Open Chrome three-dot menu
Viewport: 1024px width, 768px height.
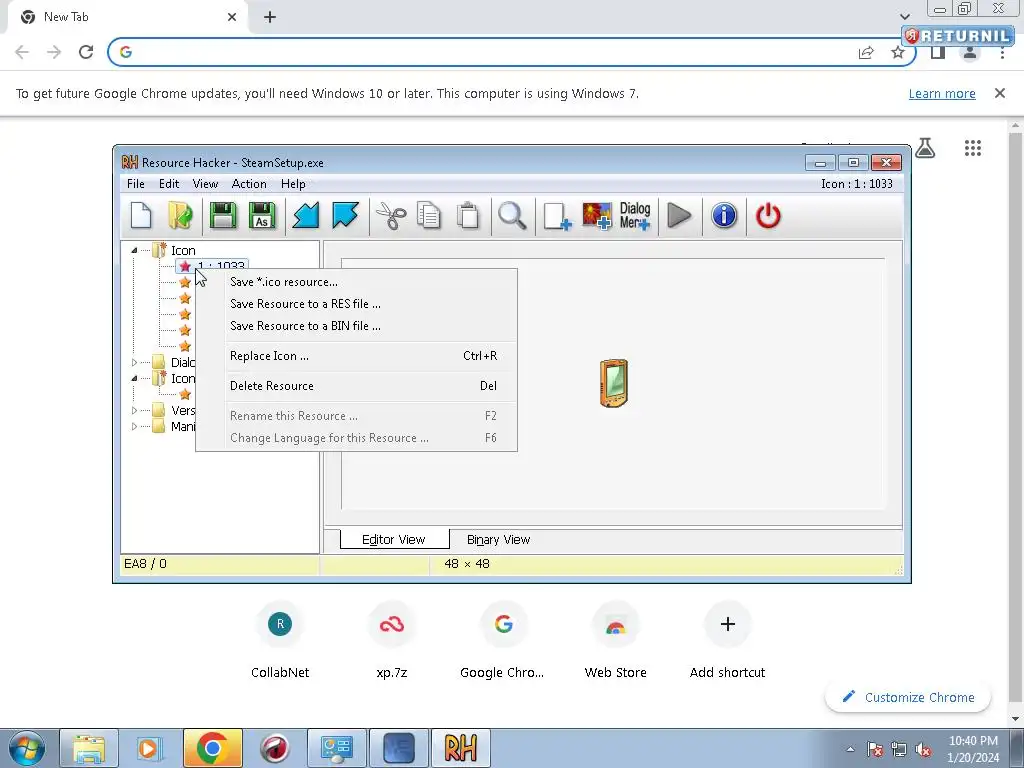[1002, 52]
